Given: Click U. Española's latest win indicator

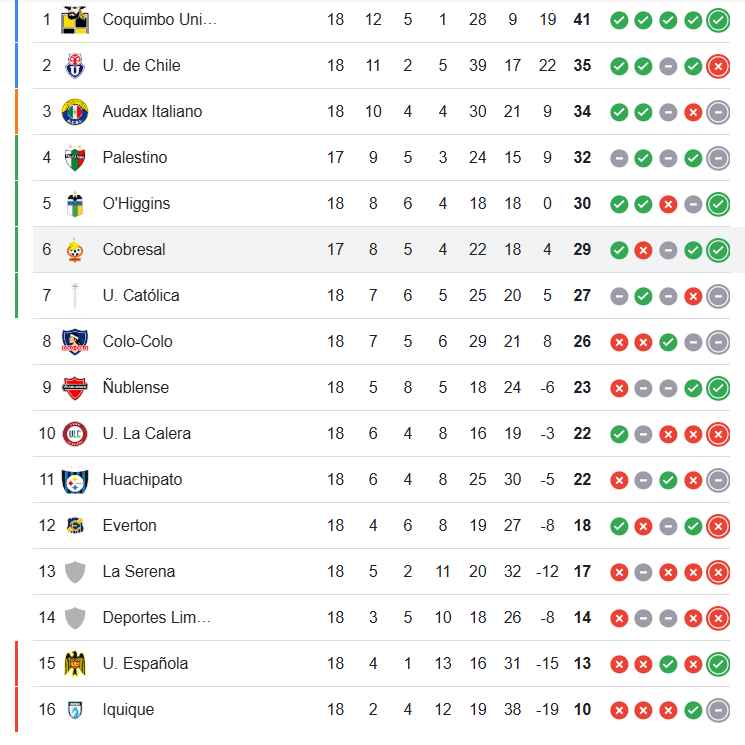Looking at the screenshot, I should pyautogui.click(x=717, y=664).
